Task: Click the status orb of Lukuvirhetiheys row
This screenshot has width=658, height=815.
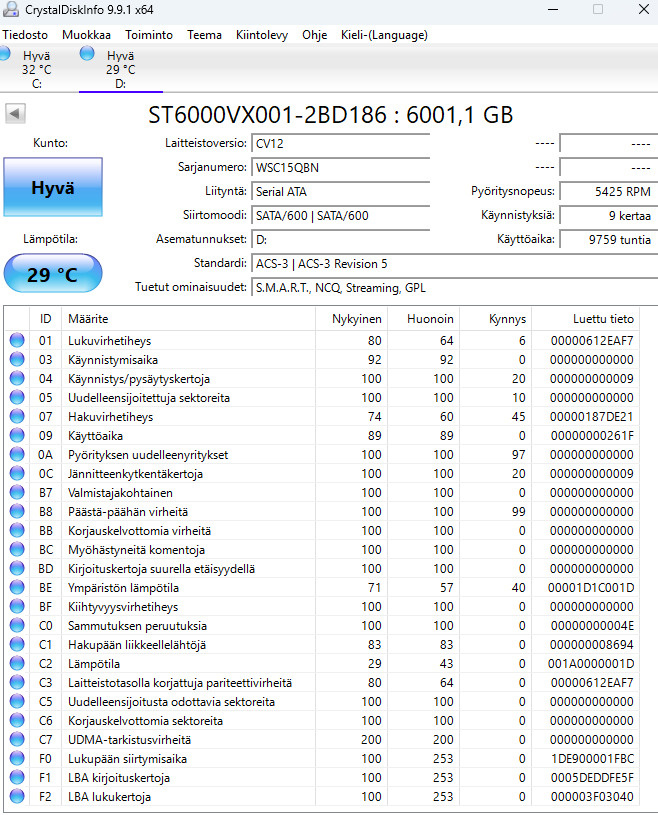Action: [17, 340]
